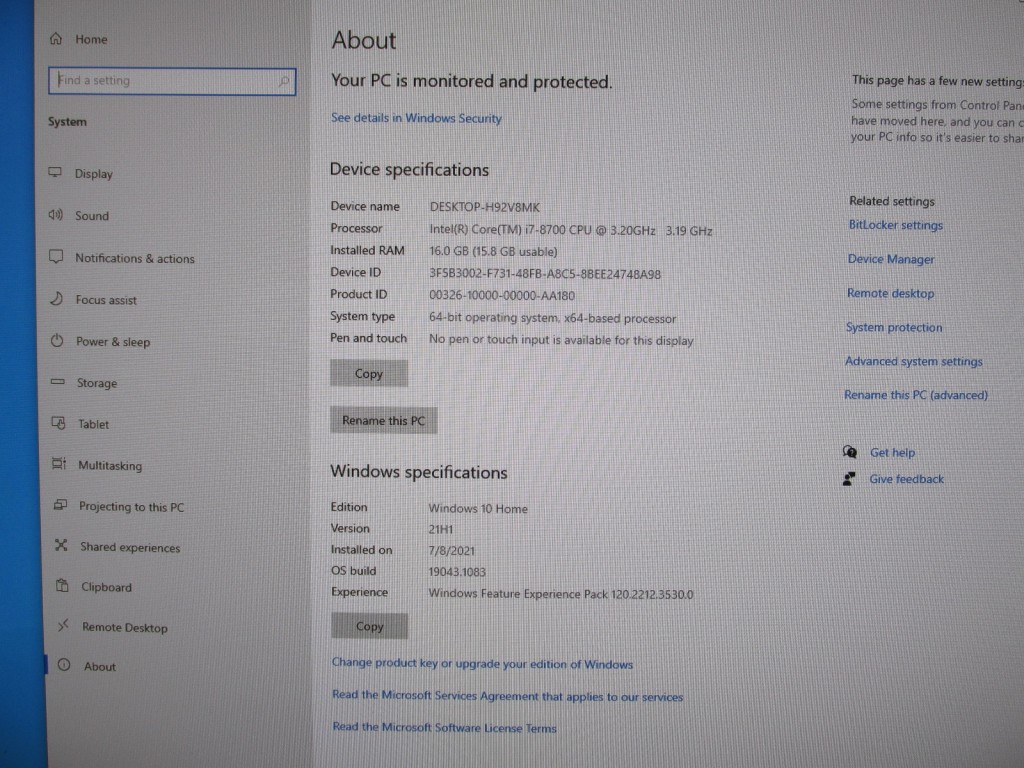Click the Shared experiences icon
The width and height of the screenshot is (1024, 768).
click(x=61, y=545)
